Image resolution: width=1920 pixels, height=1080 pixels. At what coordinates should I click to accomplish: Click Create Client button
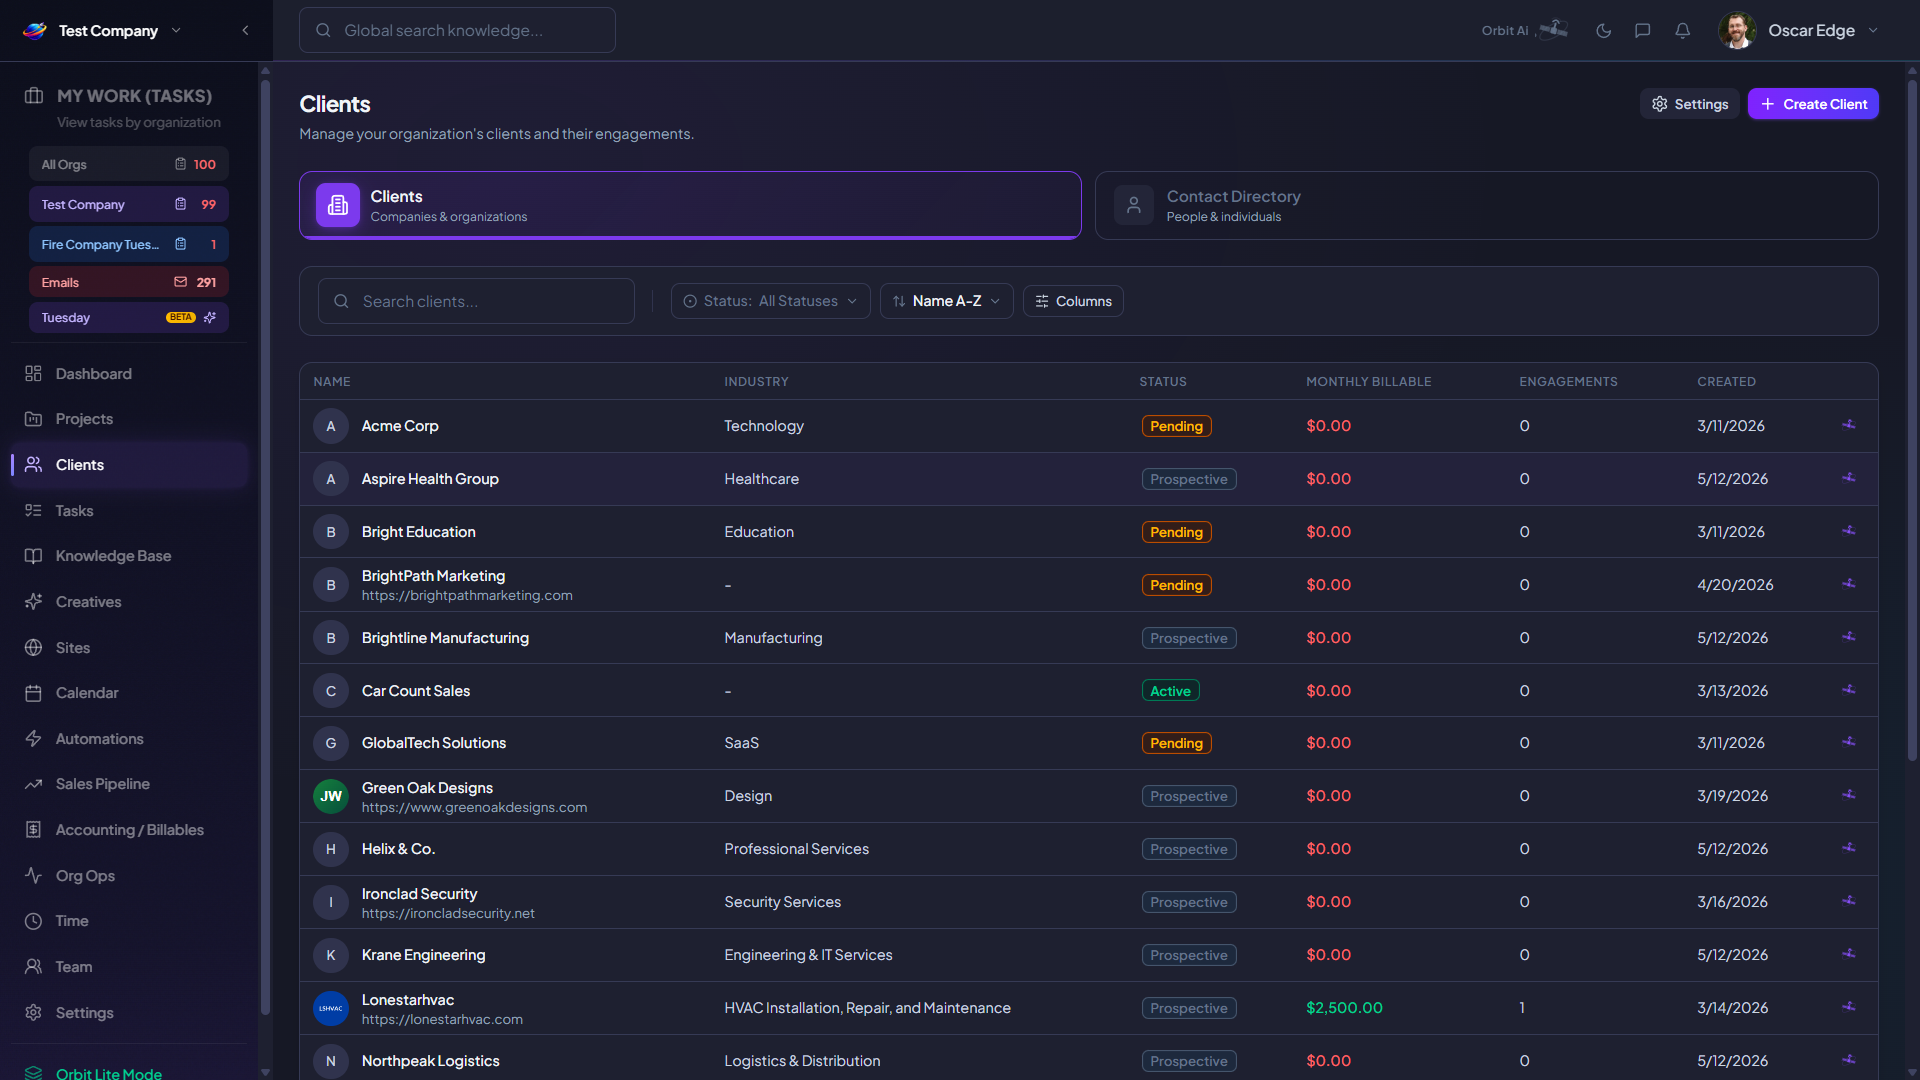tap(1812, 104)
